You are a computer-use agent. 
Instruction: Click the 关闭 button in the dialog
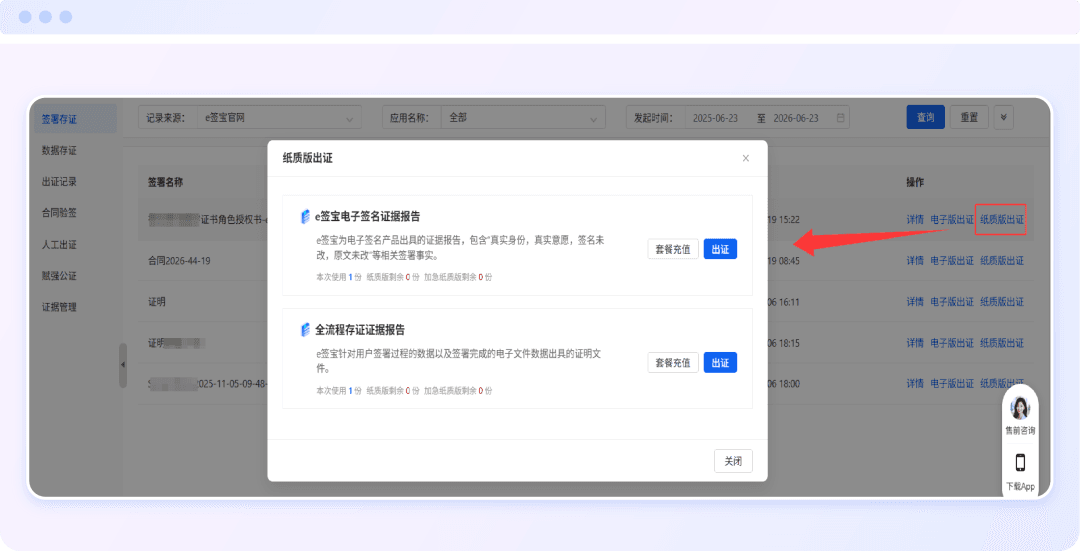[x=734, y=461]
